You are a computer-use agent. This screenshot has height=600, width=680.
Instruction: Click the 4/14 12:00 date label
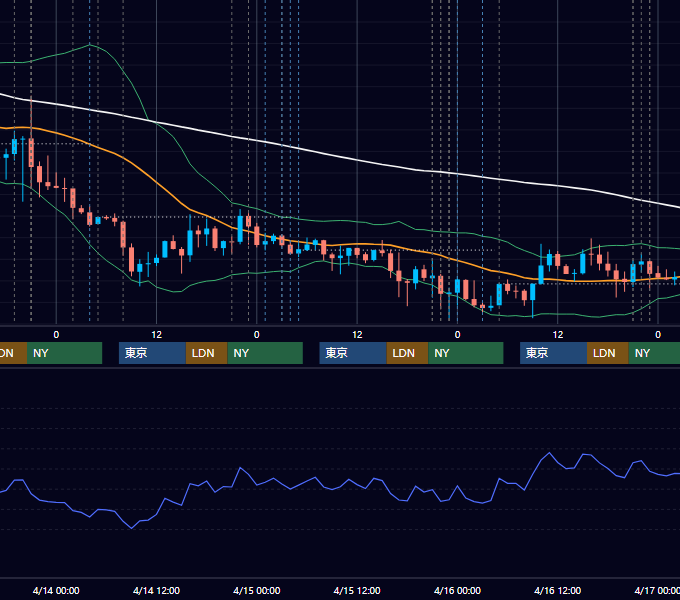(156, 590)
